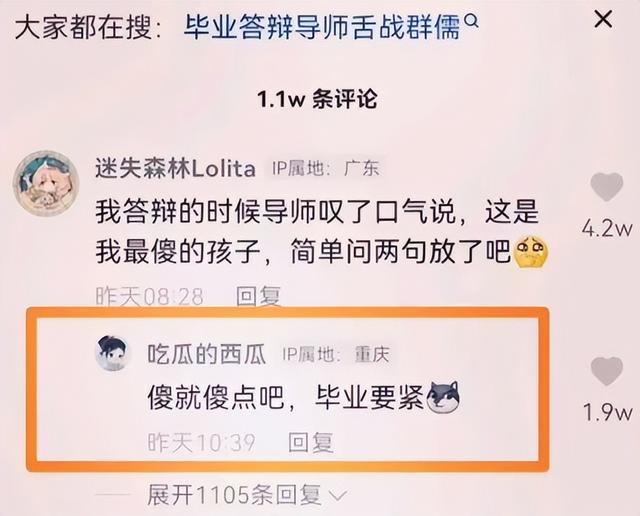
Task: Close the comments panel with X
Action: tap(603, 19)
